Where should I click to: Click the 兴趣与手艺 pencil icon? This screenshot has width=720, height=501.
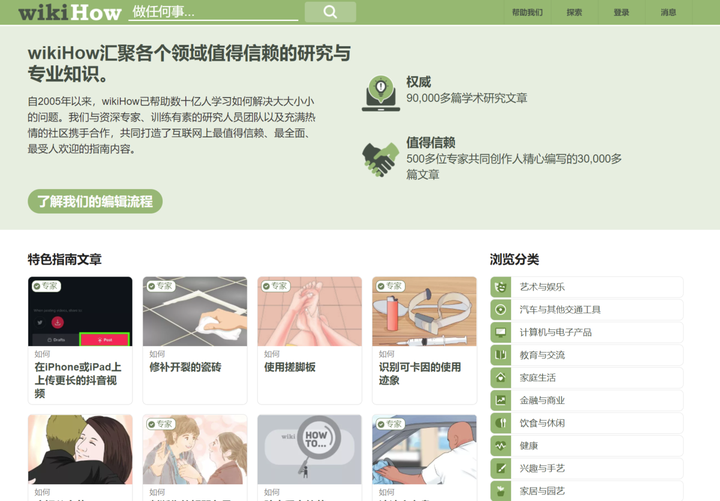click(x=501, y=468)
